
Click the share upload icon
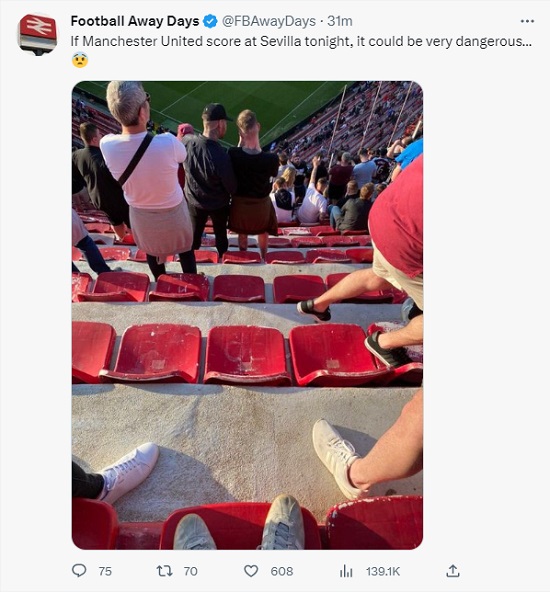click(x=453, y=571)
